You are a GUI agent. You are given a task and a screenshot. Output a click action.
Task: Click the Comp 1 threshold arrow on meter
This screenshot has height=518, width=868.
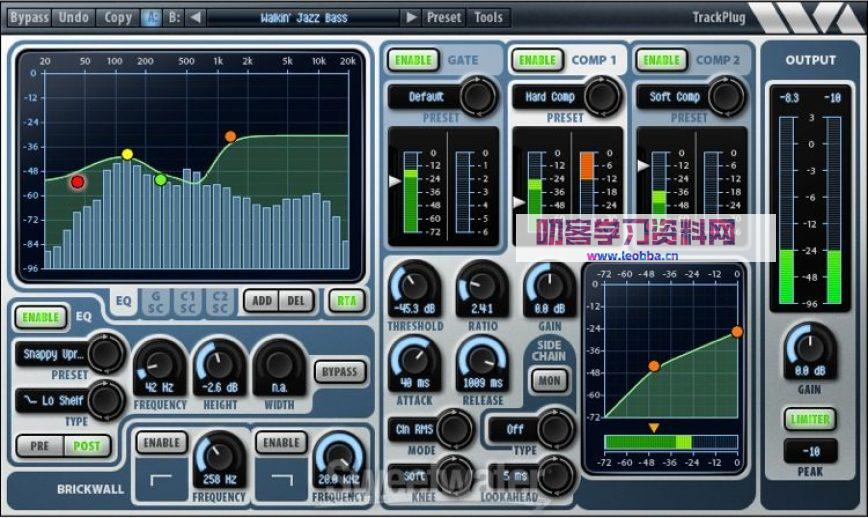click(x=519, y=203)
